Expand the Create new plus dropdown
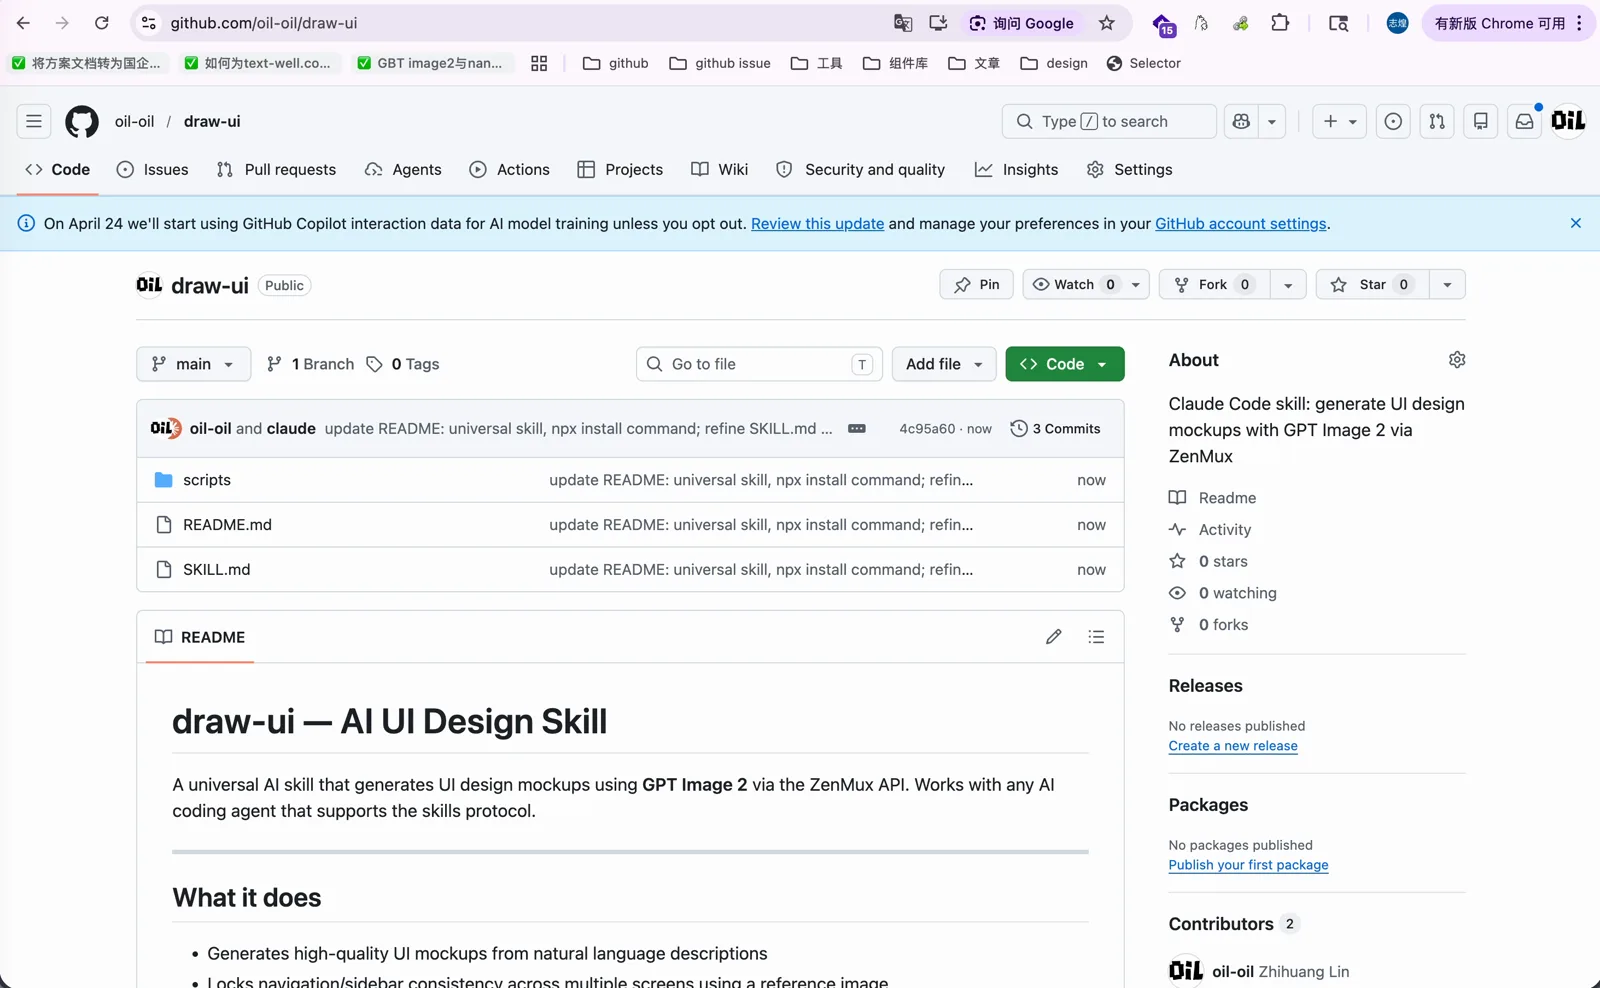 coord(1340,121)
